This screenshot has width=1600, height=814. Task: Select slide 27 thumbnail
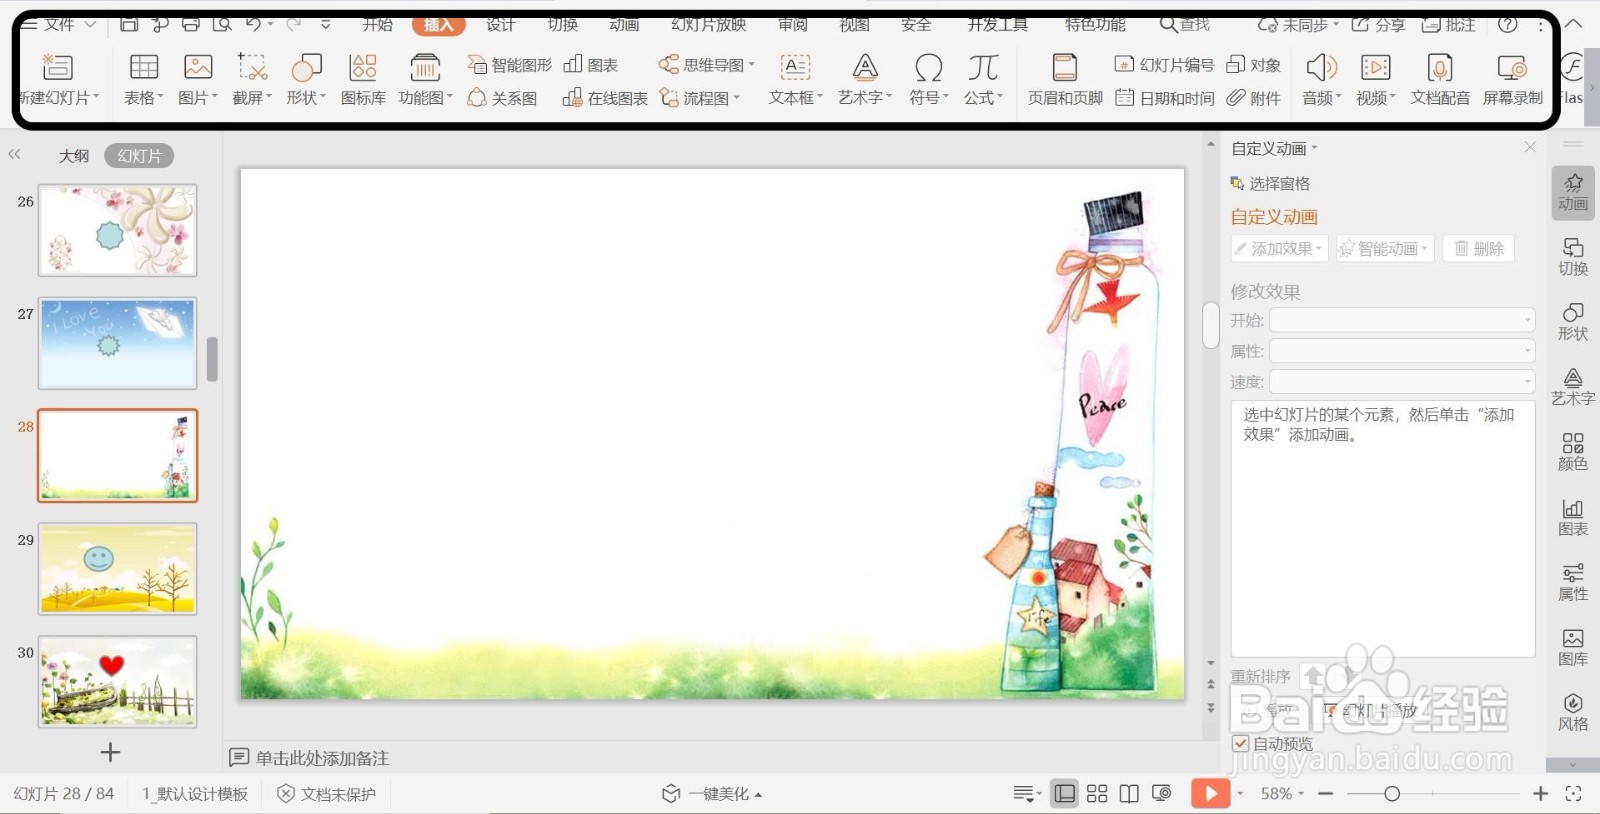click(118, 343)
